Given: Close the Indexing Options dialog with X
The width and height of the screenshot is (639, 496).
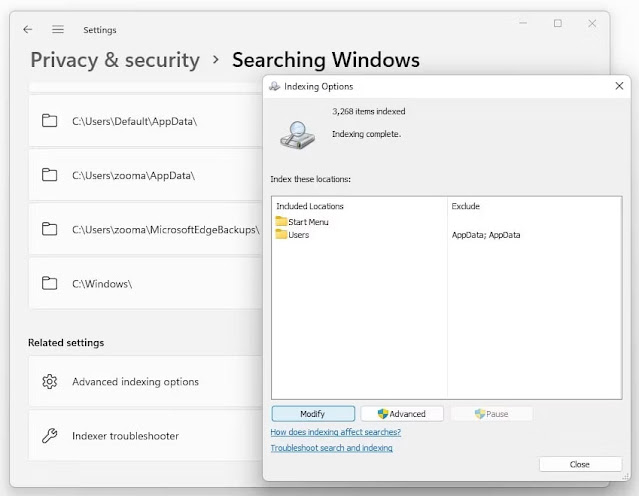Looking at the screenshot, I should [619, 86].
